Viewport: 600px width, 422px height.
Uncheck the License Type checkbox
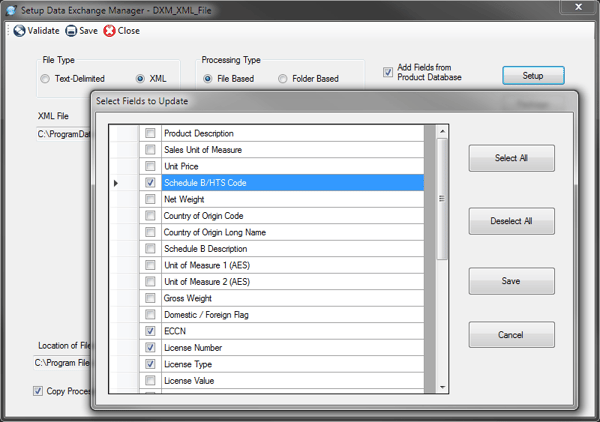[x=150, y=364]
